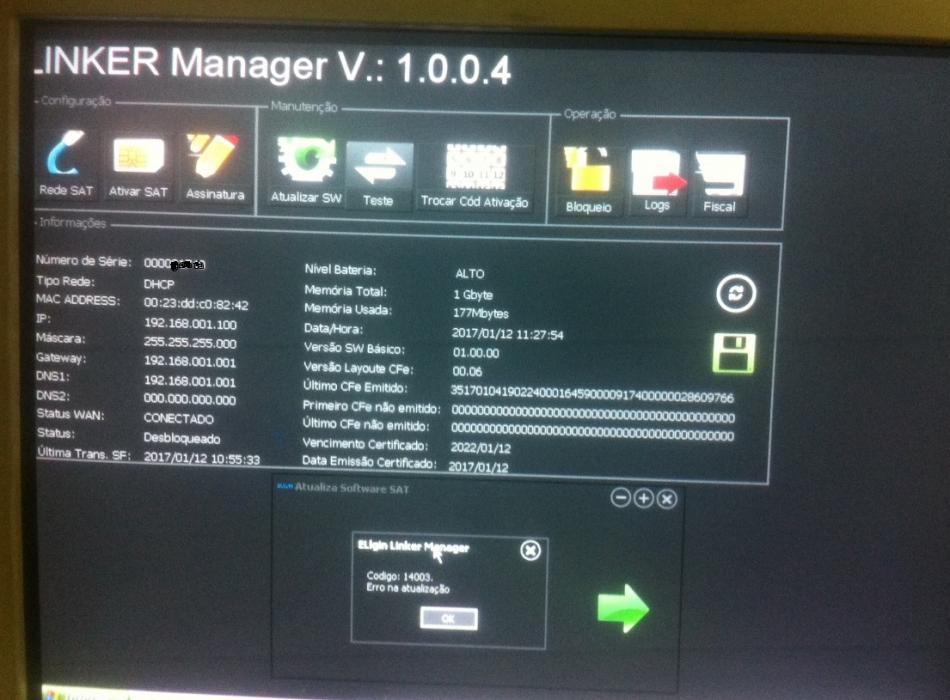This screenshot has width=950, height=700.
Task: Click Memória Usada value 177Mbytes
Action: tap(480, 314)
